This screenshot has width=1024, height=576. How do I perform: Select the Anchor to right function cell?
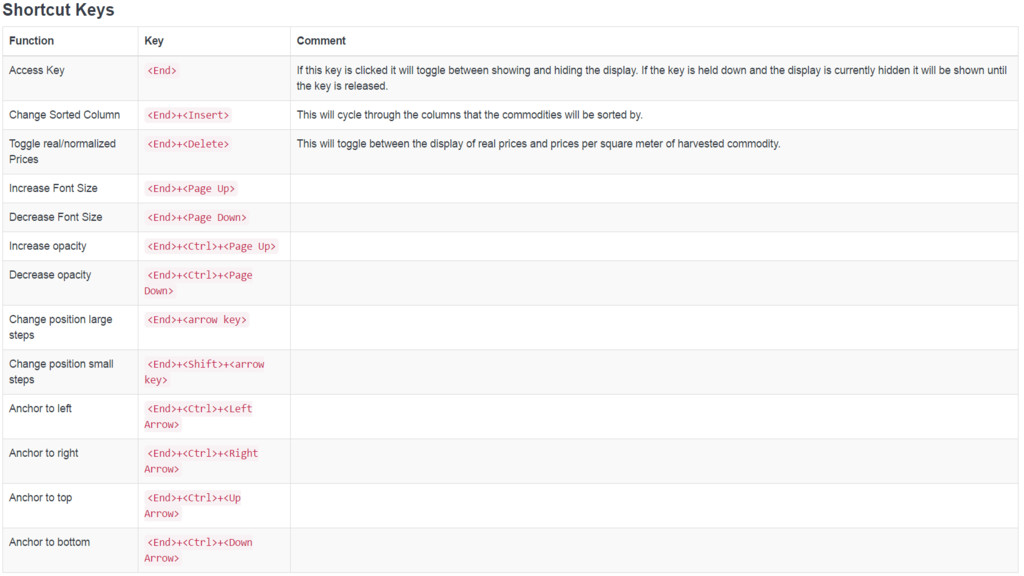pos(44,453)
